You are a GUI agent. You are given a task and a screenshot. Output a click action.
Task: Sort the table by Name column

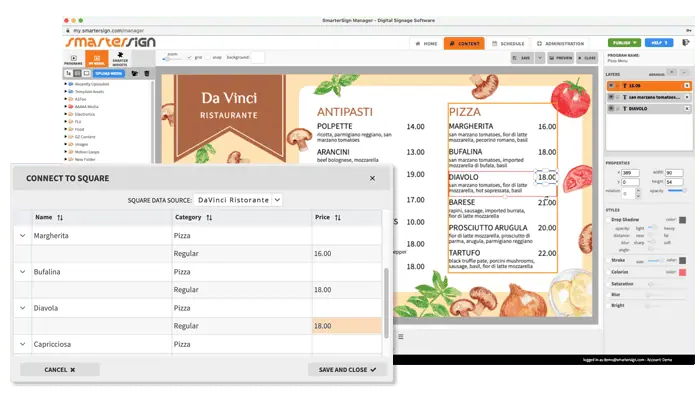coord(60,217)
